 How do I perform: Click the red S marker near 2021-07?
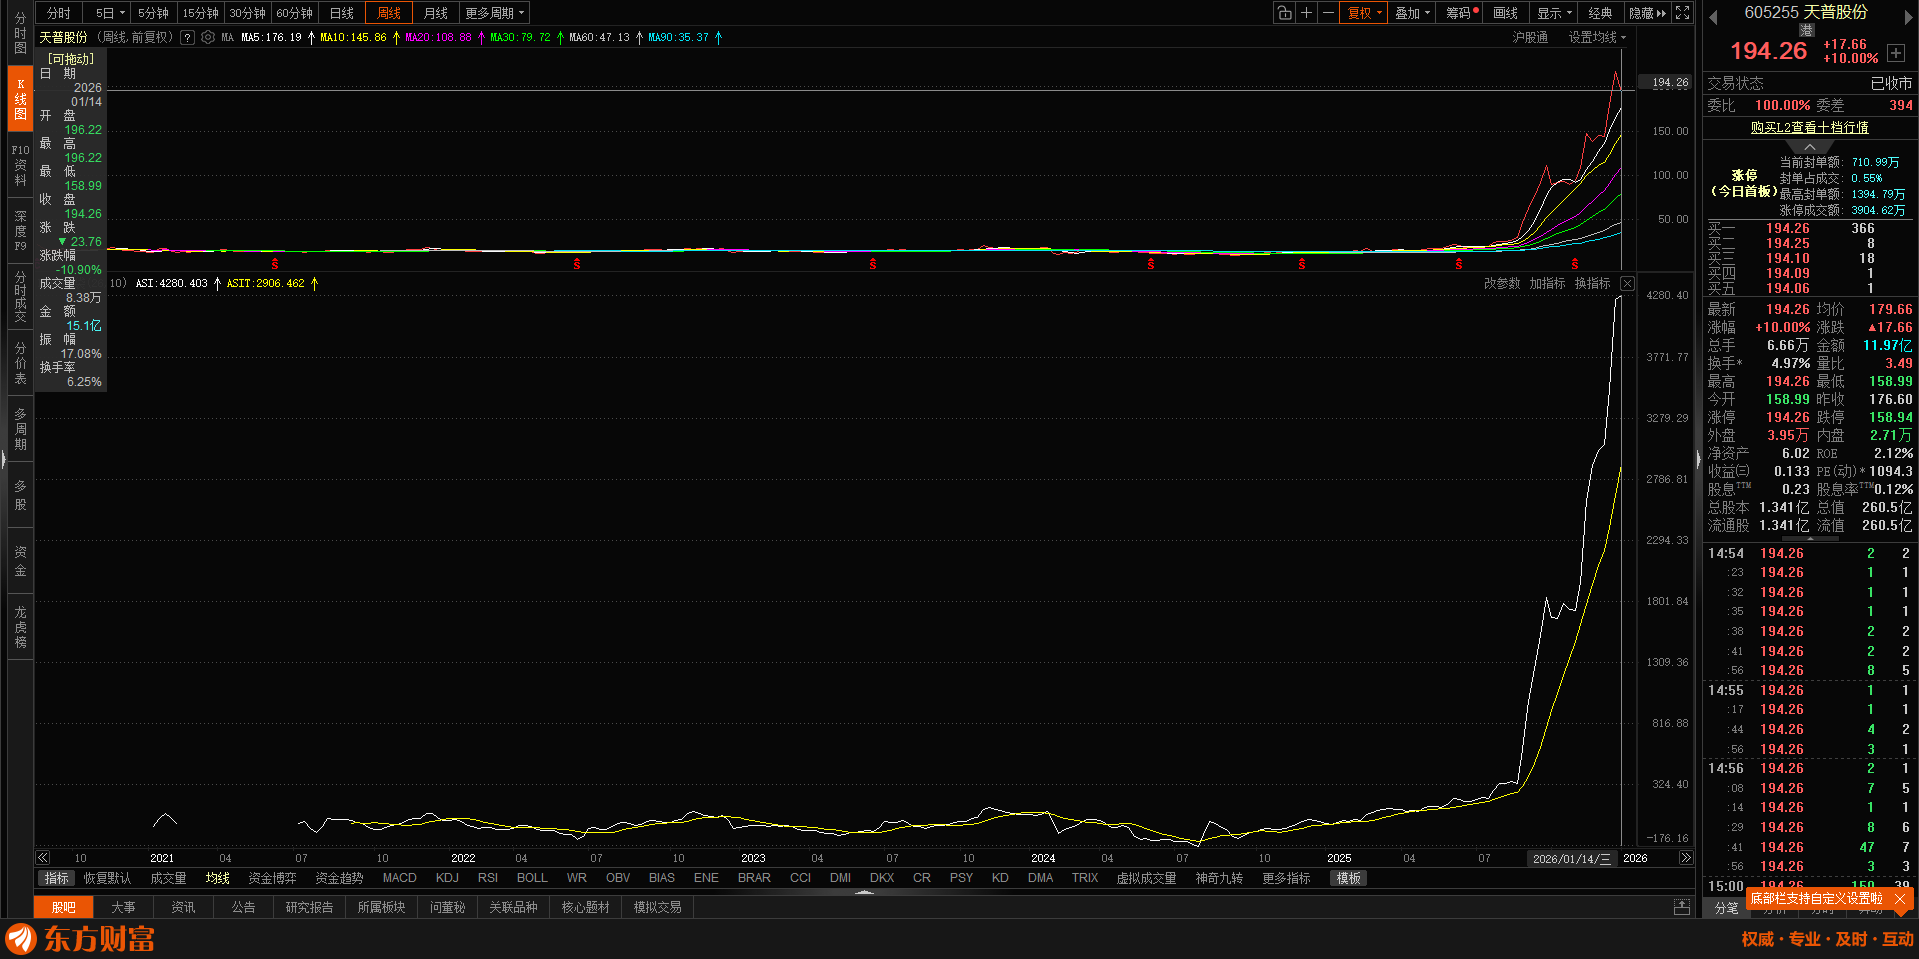tap(275, 264)
